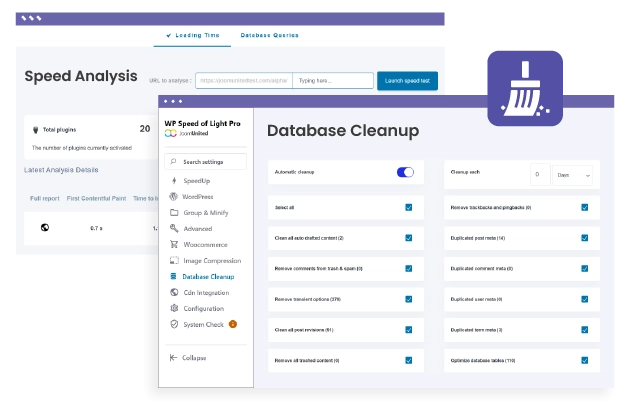Viewport: 630px width, 401px height.
Task: Click the Collapse arrow icon
Action: coord(173,358)
